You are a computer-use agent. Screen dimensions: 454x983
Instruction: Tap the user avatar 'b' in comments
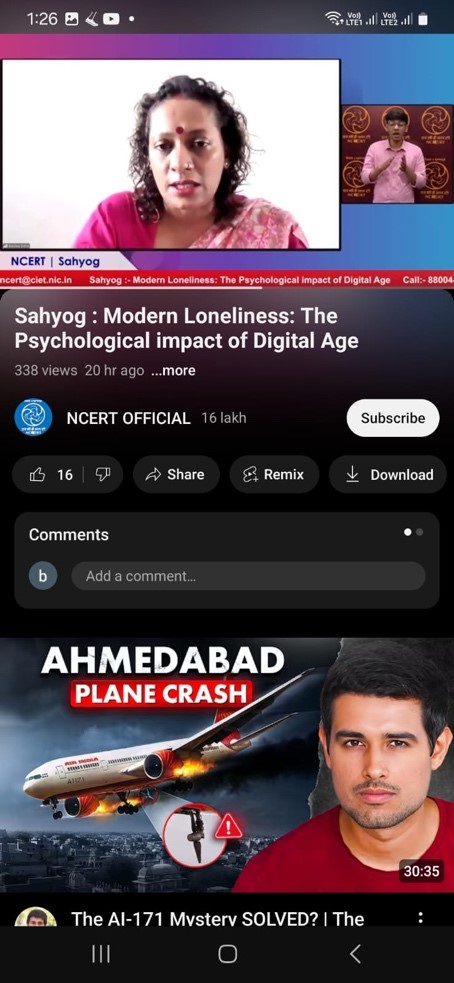click(x=43, y=576)
